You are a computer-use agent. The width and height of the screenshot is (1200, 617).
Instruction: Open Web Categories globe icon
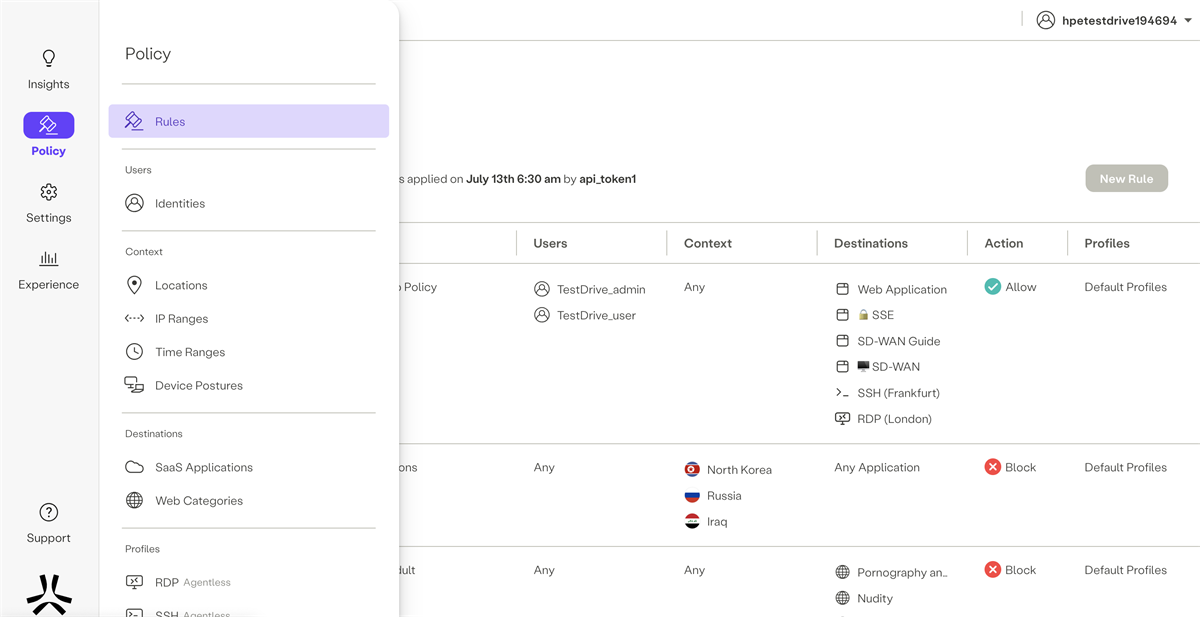tap(134, 501)
